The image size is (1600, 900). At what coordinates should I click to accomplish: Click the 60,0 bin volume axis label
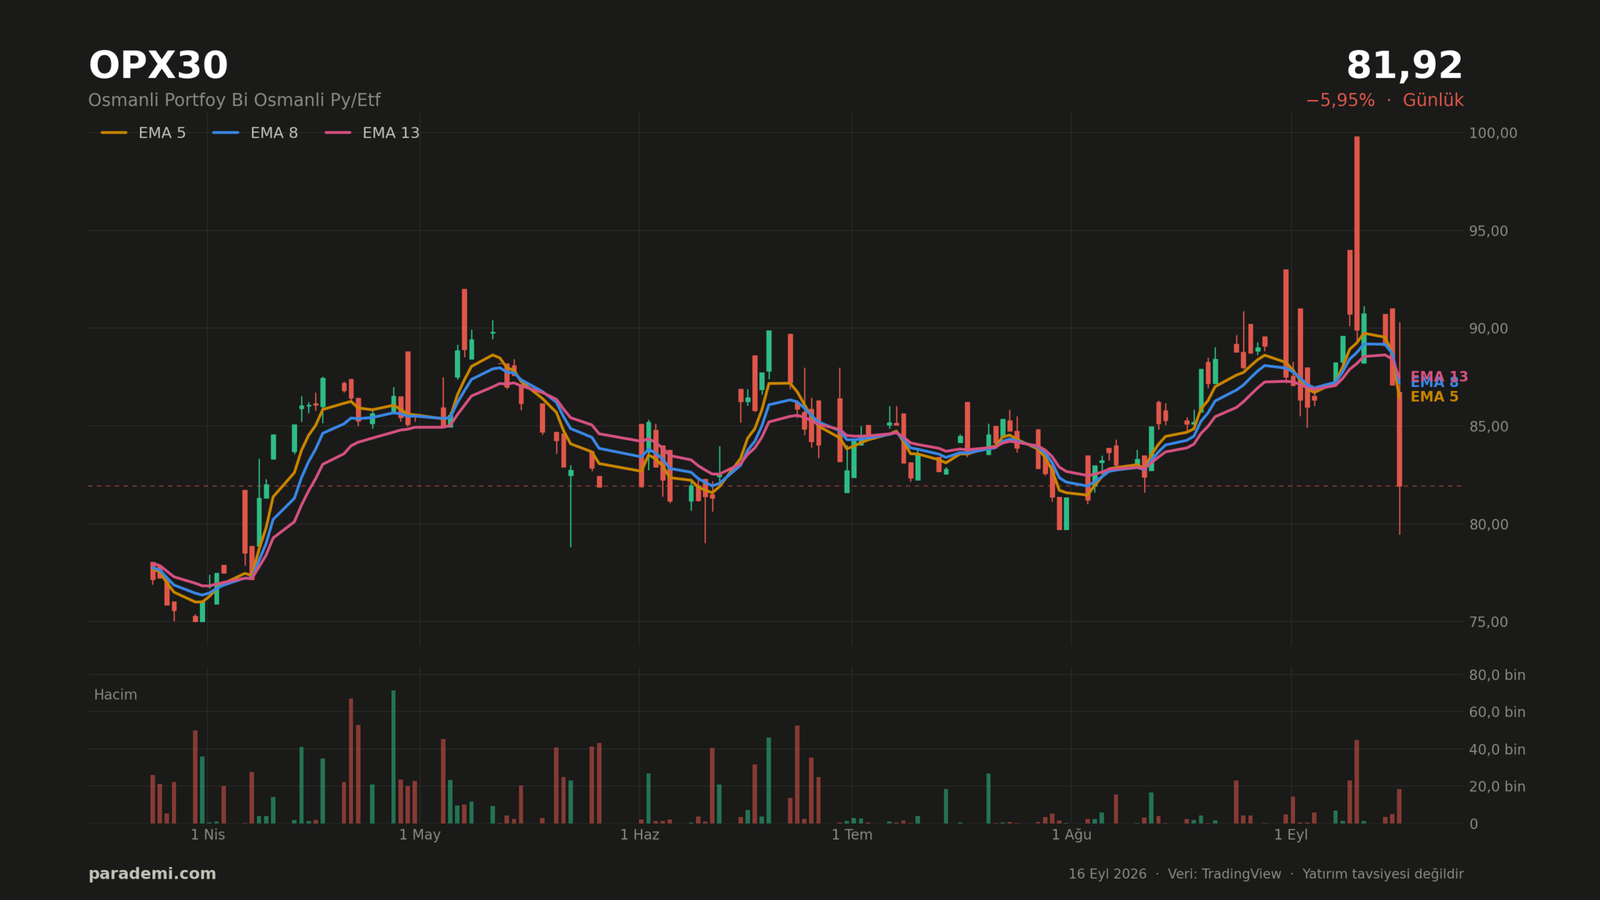(1497, 712)
